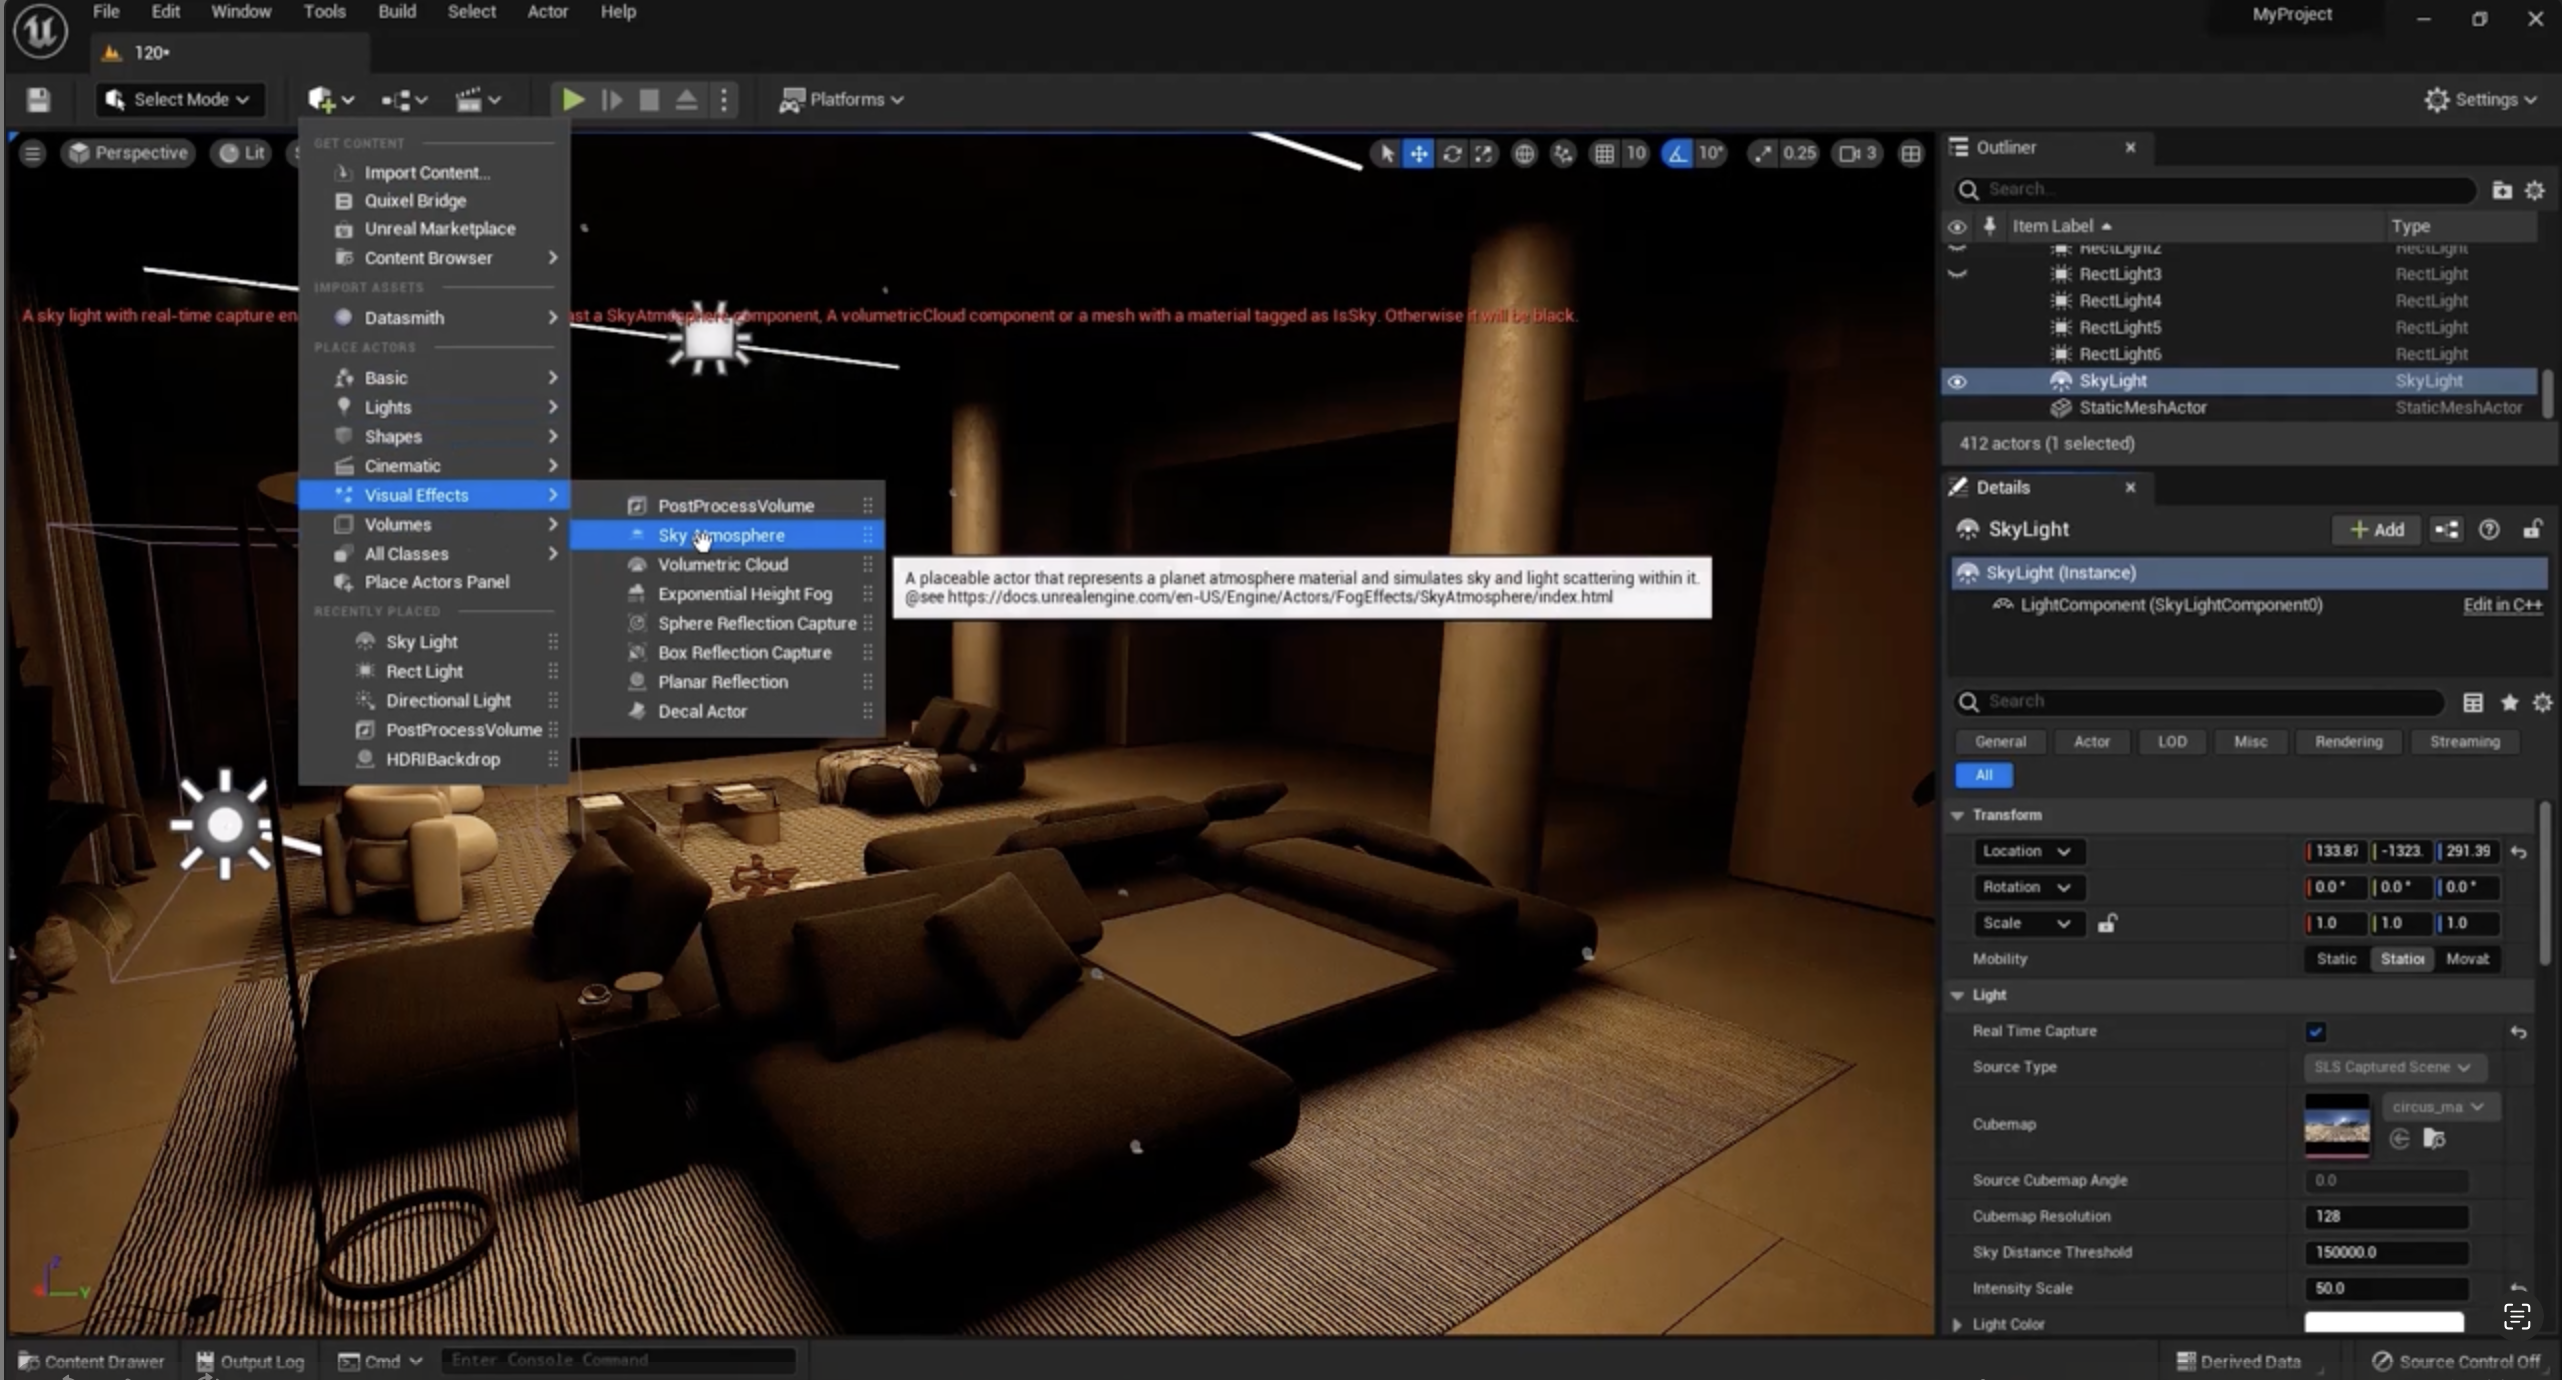
Task: Toggle the Real Time Capture checkbox
Action: pyautogui.click(x=2315, y=1031)
